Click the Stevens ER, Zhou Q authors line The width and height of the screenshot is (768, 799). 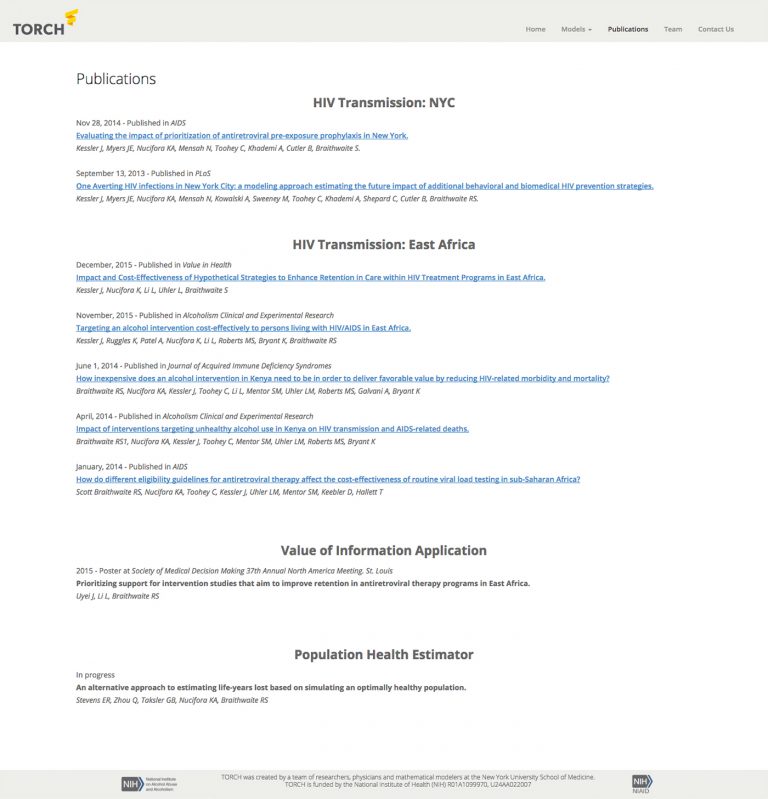tap(172, 700)
